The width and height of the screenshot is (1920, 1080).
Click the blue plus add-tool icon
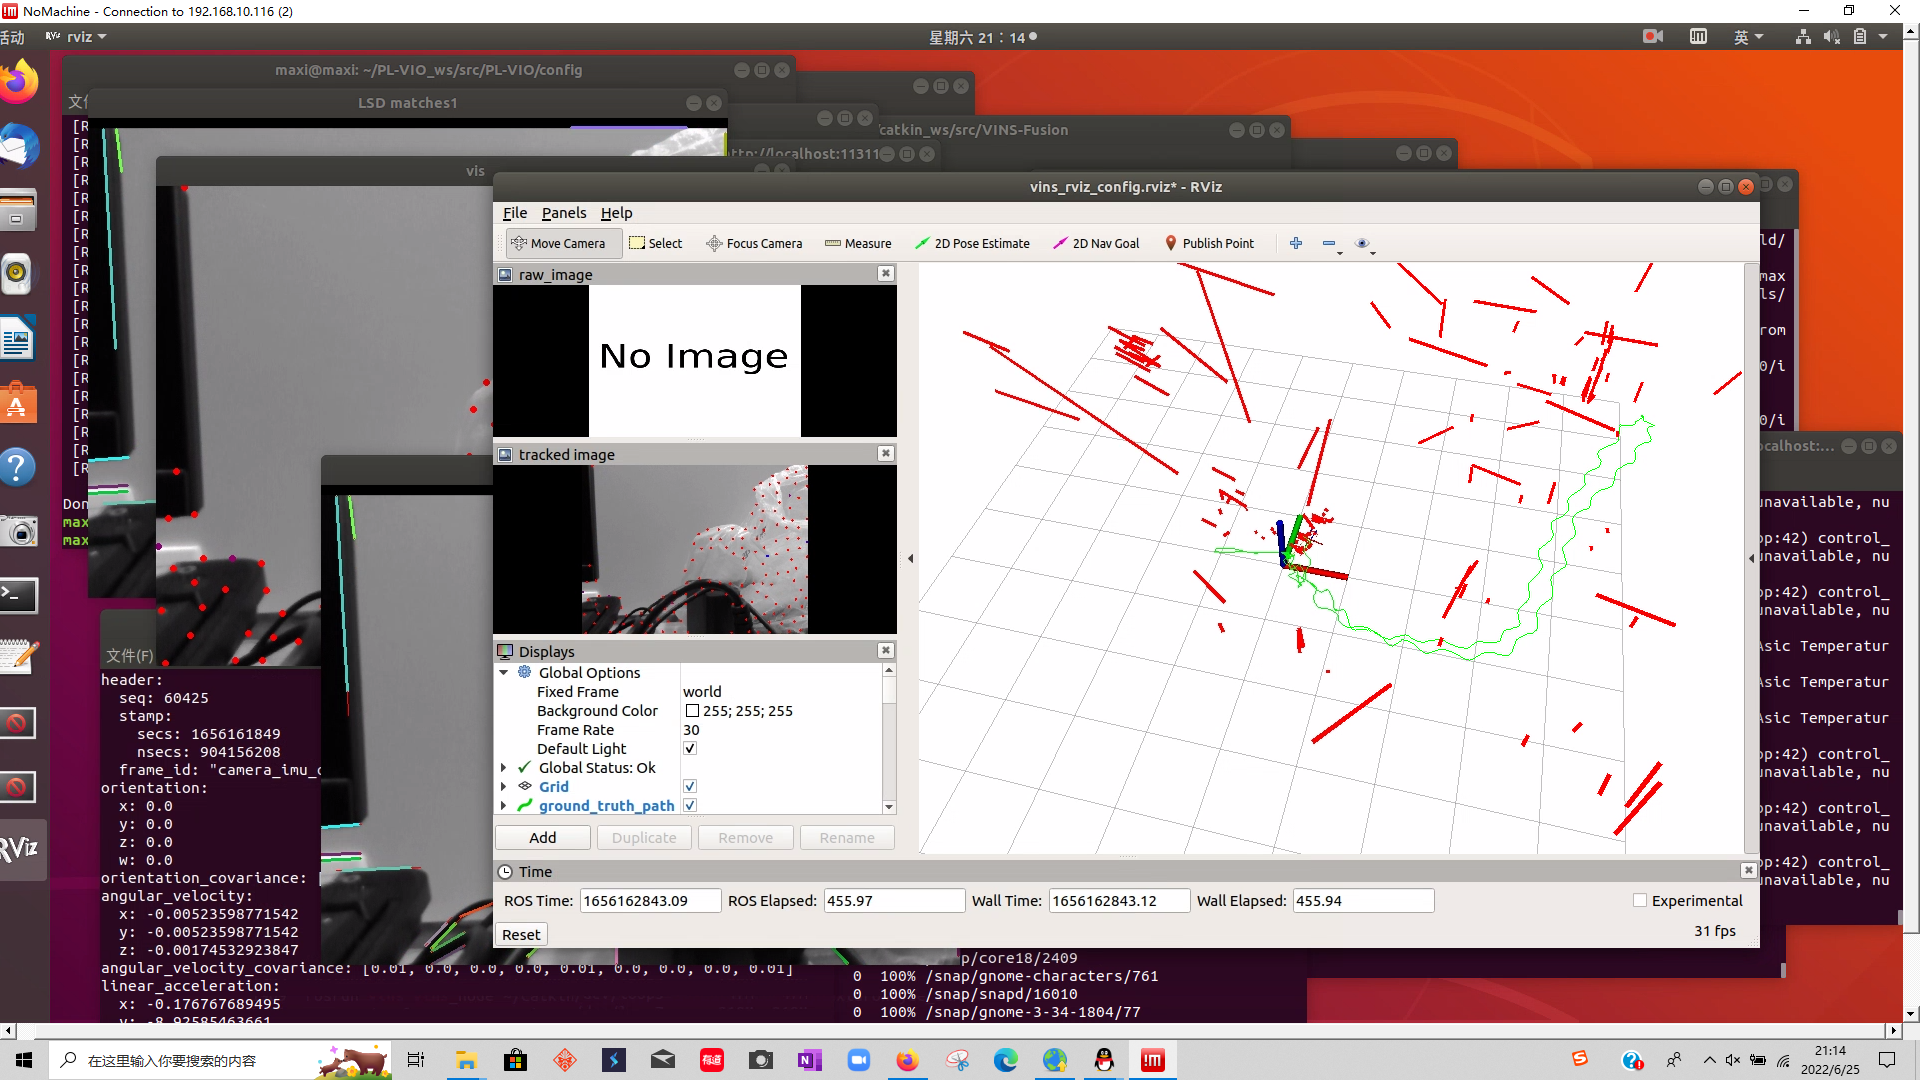coord(1296,243)
